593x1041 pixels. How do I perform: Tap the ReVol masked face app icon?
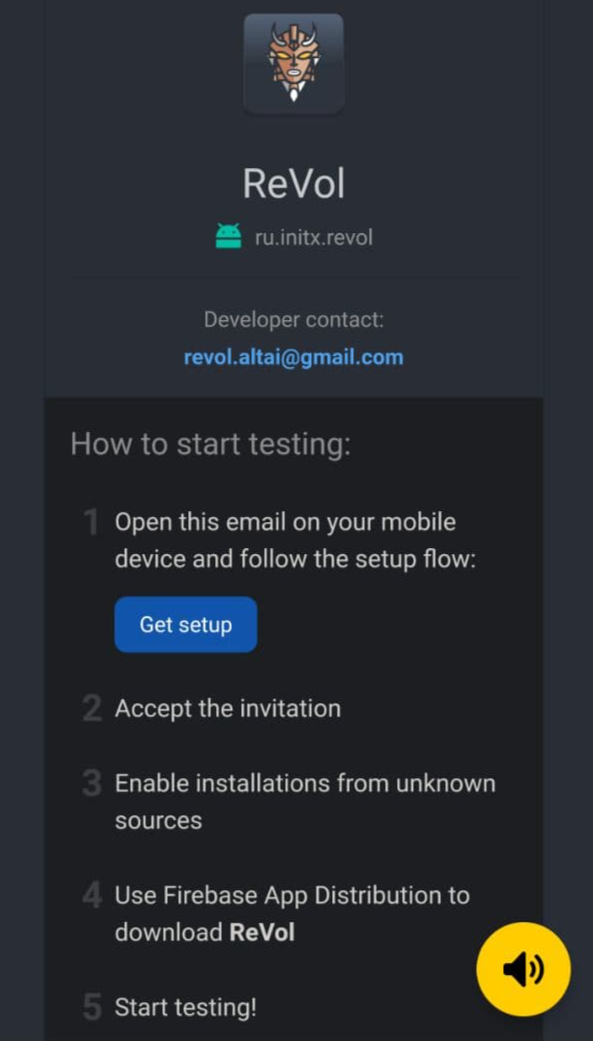[294, 64]
